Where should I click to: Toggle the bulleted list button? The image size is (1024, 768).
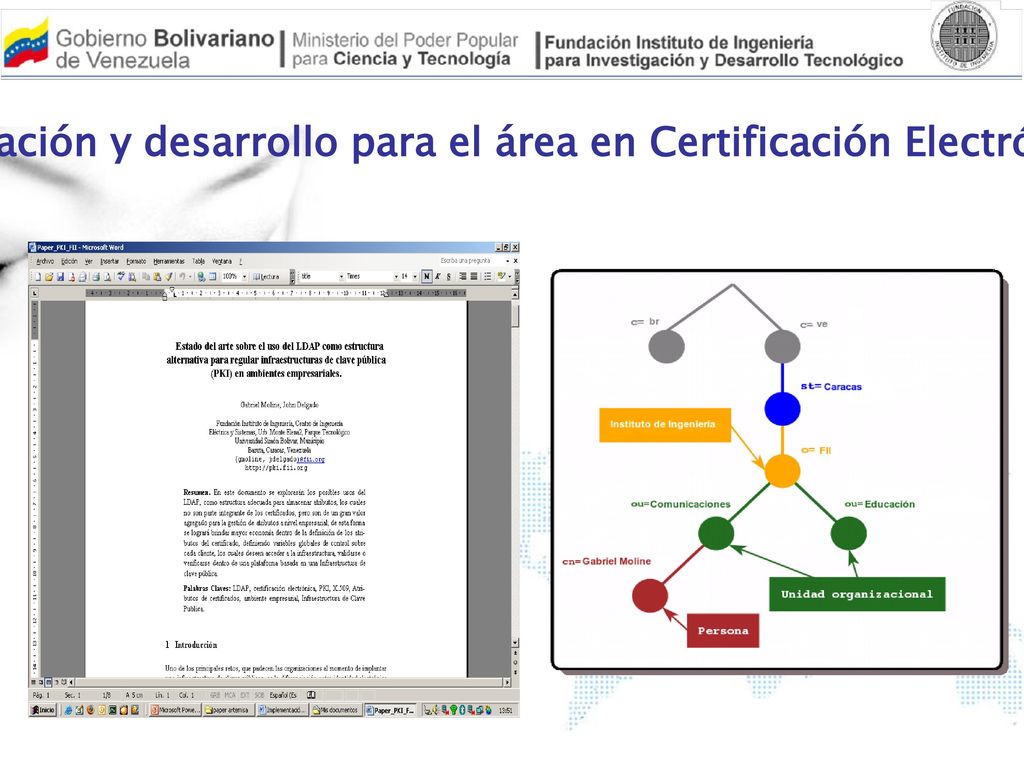[x=487, y=277]
